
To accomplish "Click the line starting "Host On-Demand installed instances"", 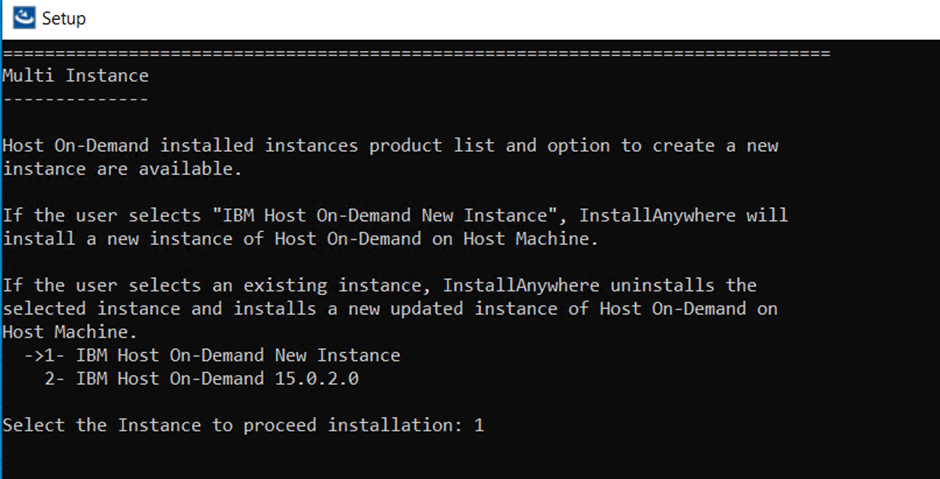I will tap(390, 146).
